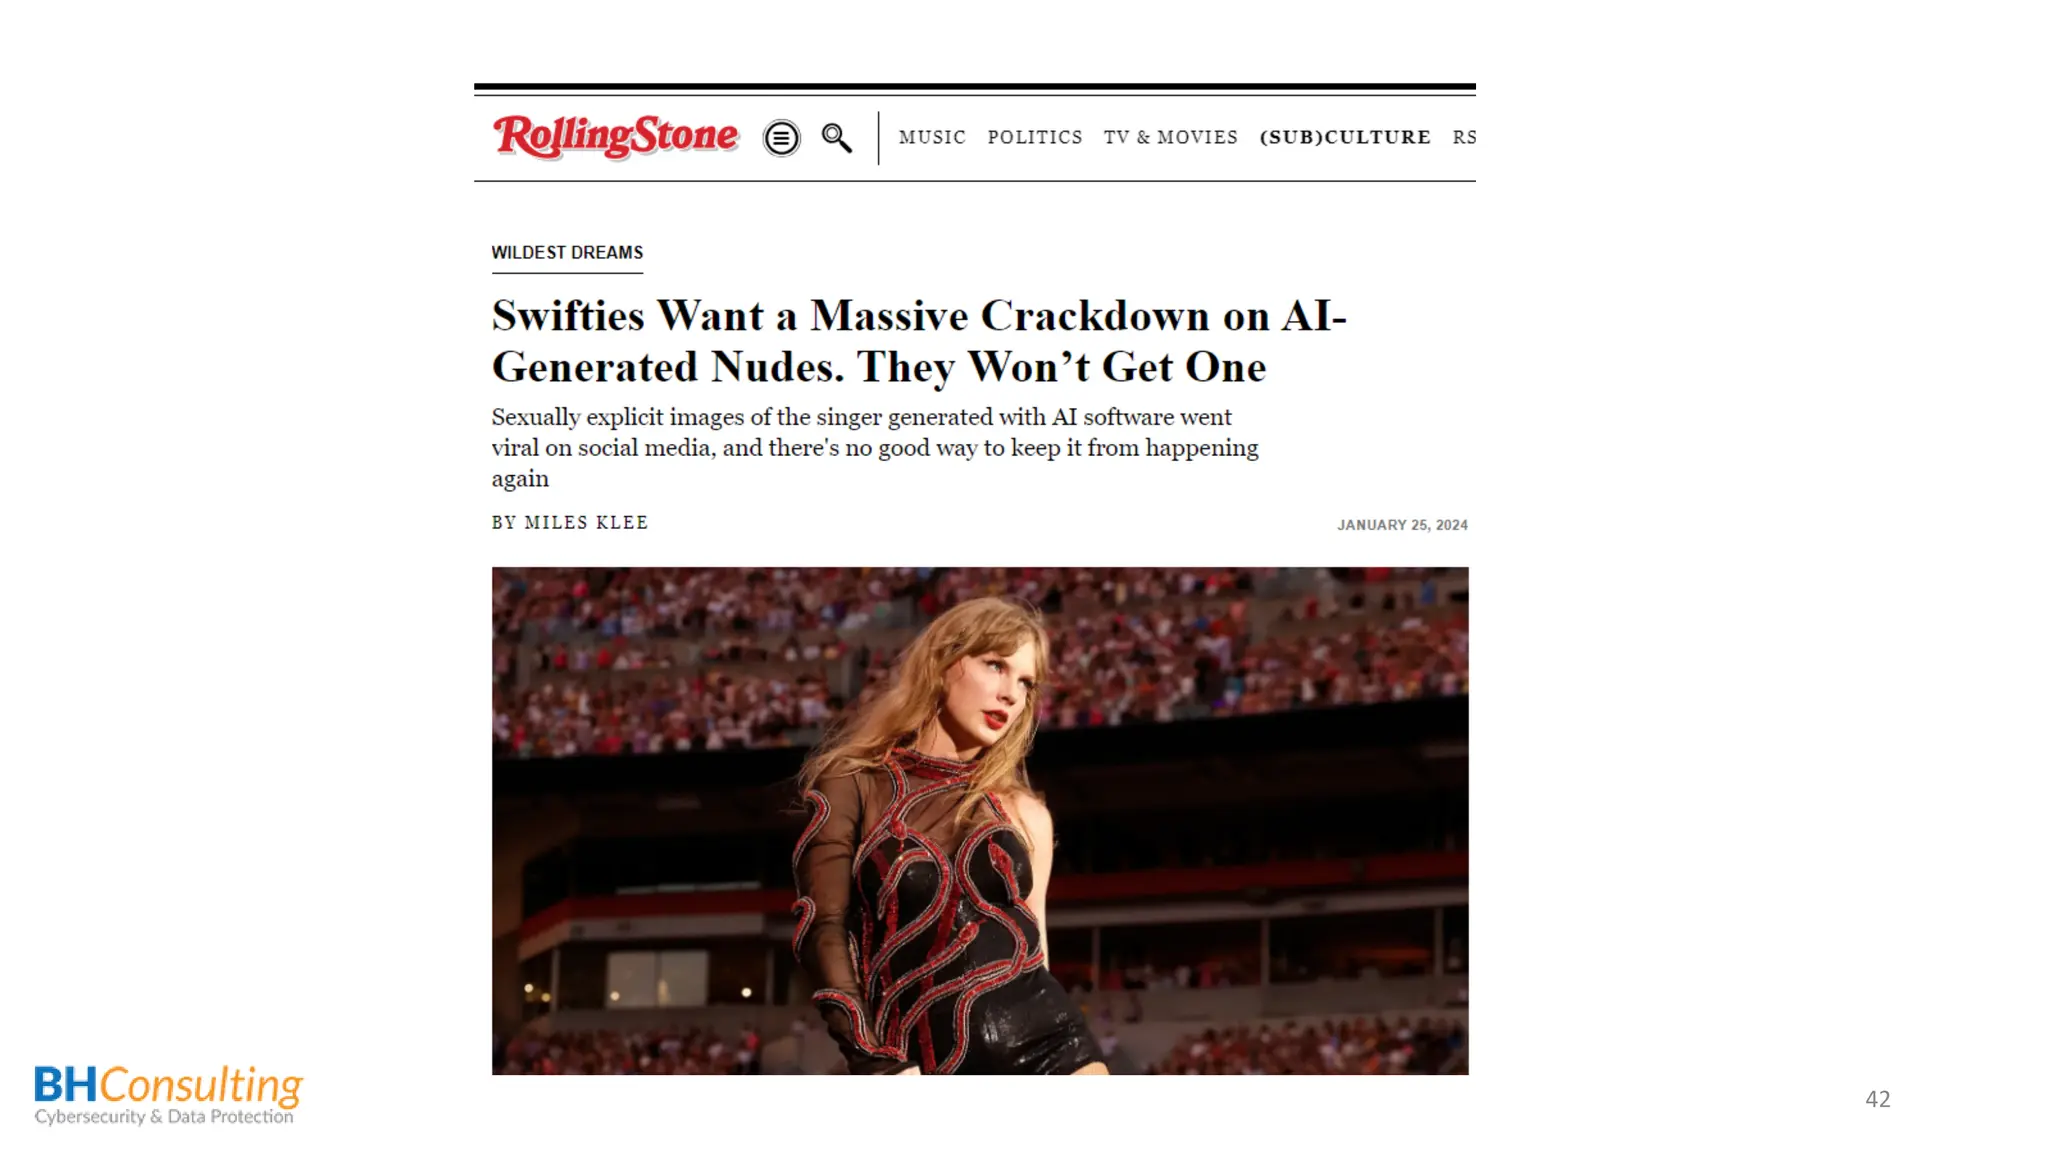
Task: Open the (Sub)Culture nav item
Action: [1345, 137]
